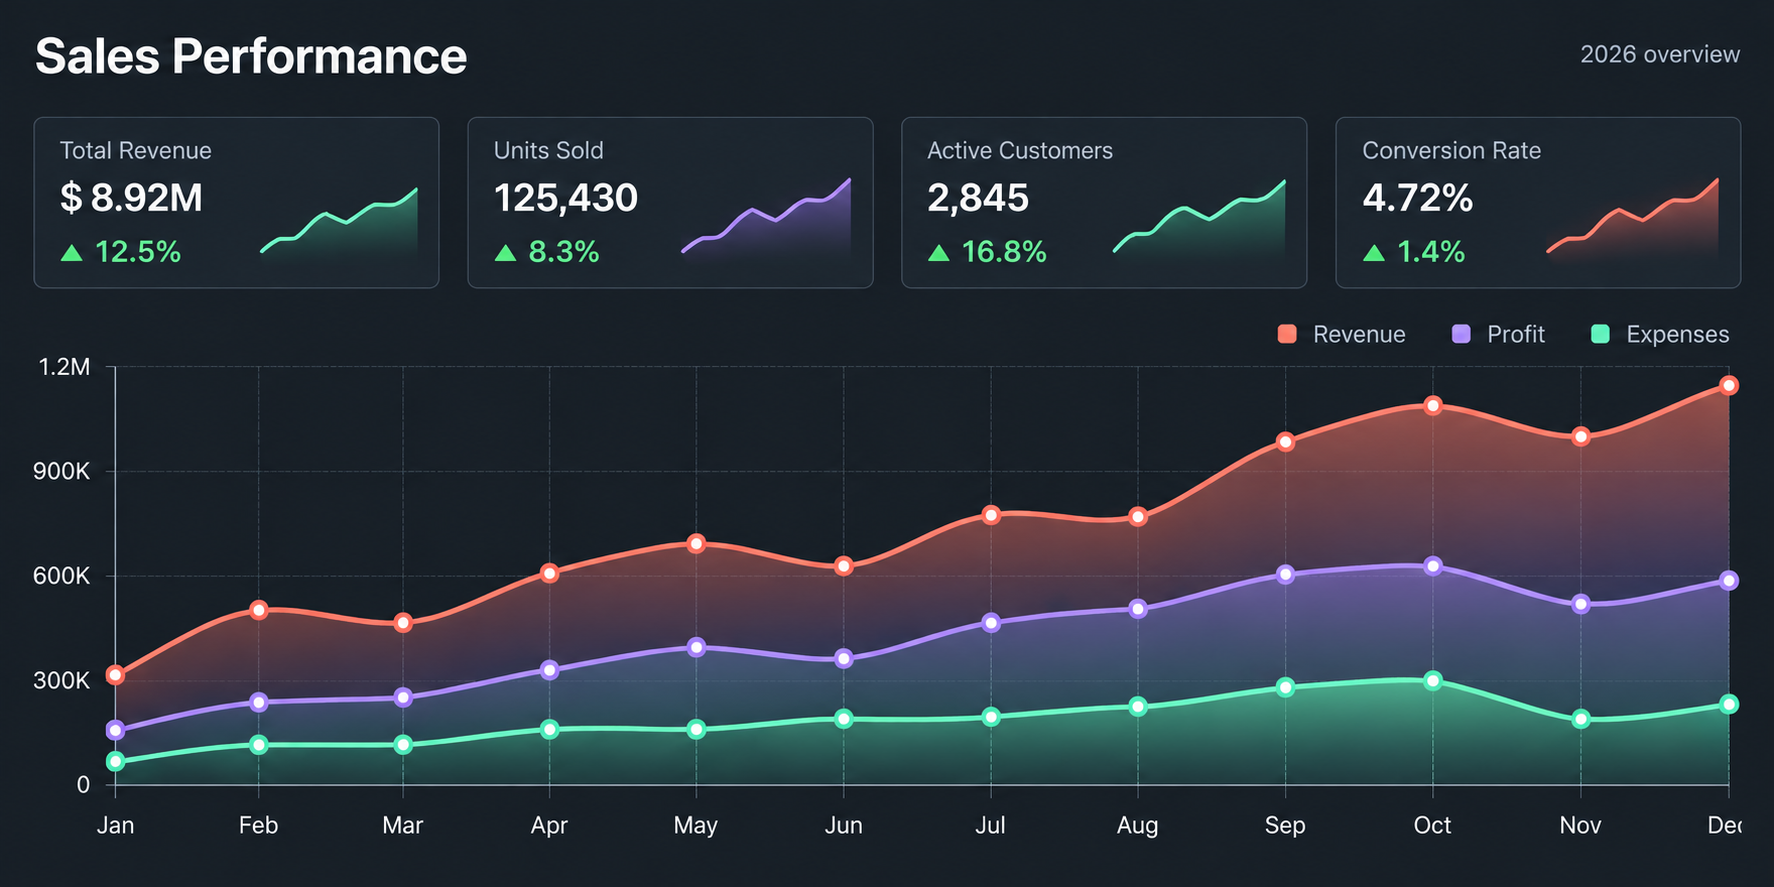Screen dimensions: 1774x887
Task: Select the "2,845" customers value
Action: [x=978, y=198]
